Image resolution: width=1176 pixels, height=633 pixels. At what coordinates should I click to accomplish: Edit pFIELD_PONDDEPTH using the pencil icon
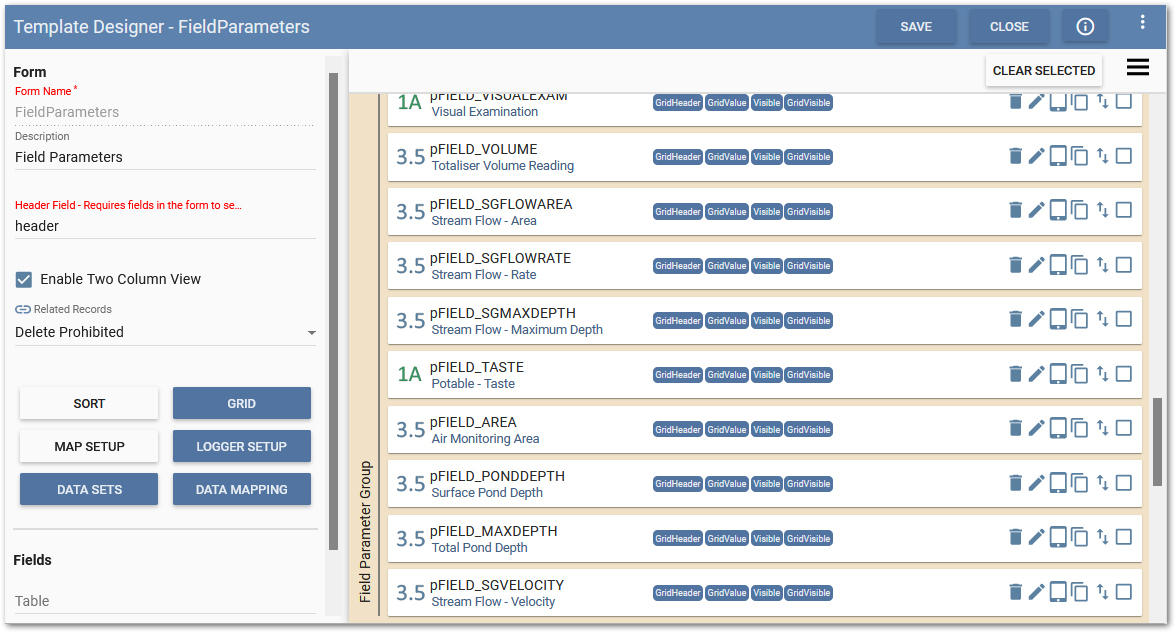click(1036, 483)
